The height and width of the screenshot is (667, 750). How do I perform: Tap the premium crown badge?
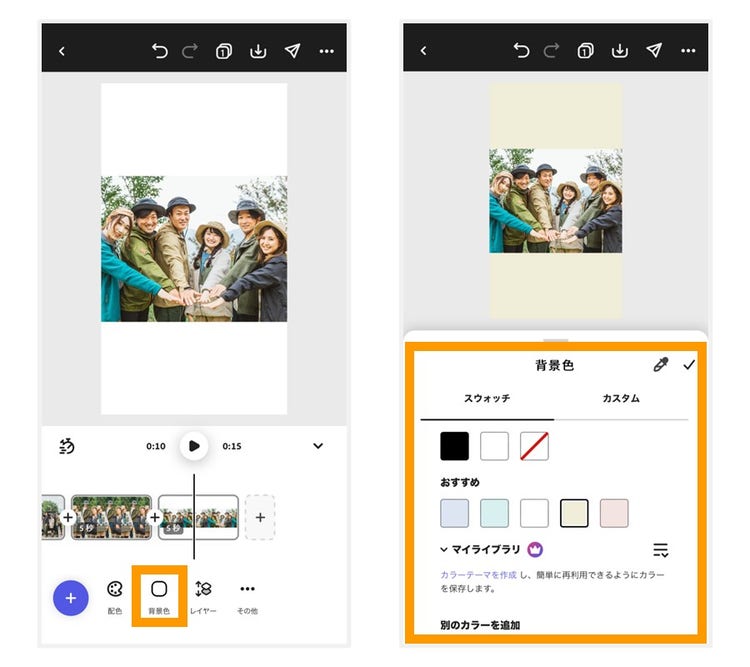pyautogui.click(x=535, y=549)
